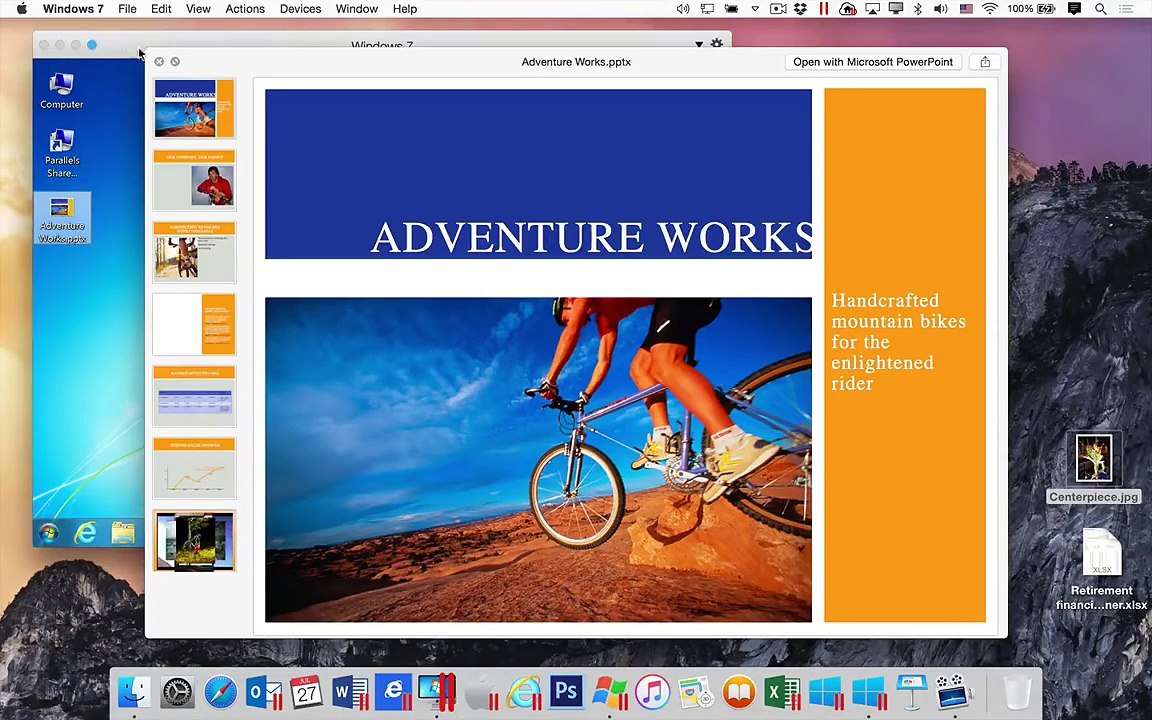The height and width of the screenshot is (720, 1152).
Task: Launch Microsoft Excel from the Dock
Action: click(782, 692)
